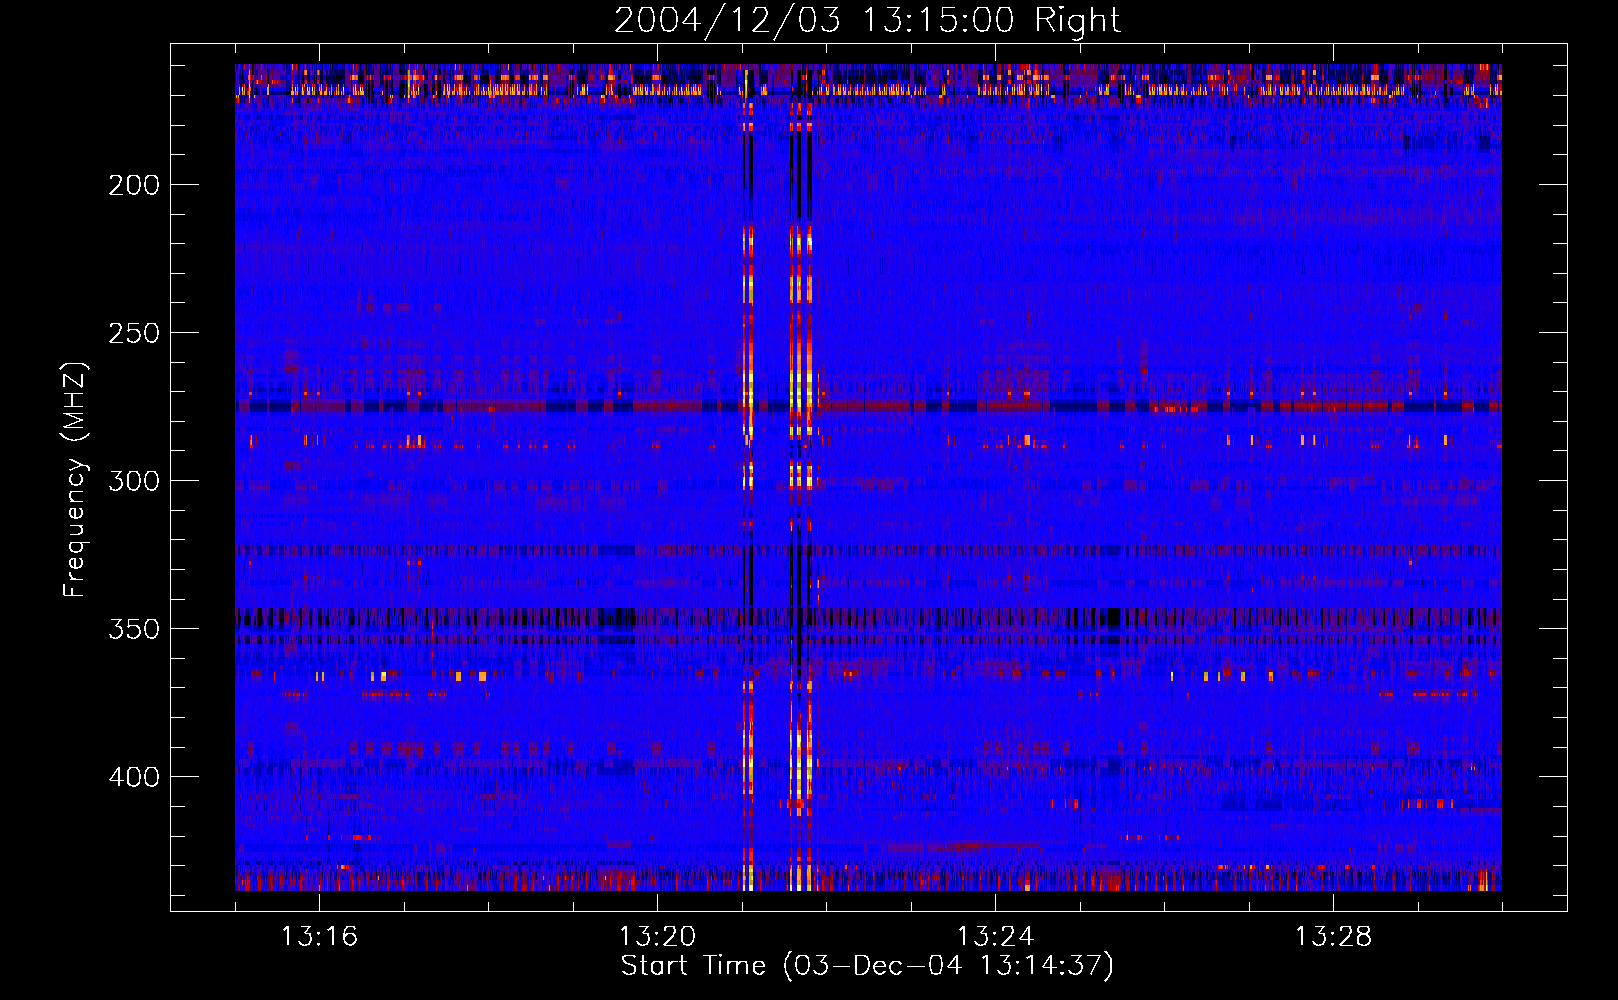
Task: Click the 'Start Time (03-Dec-04 13:14:37)' label
Action: 867,966
